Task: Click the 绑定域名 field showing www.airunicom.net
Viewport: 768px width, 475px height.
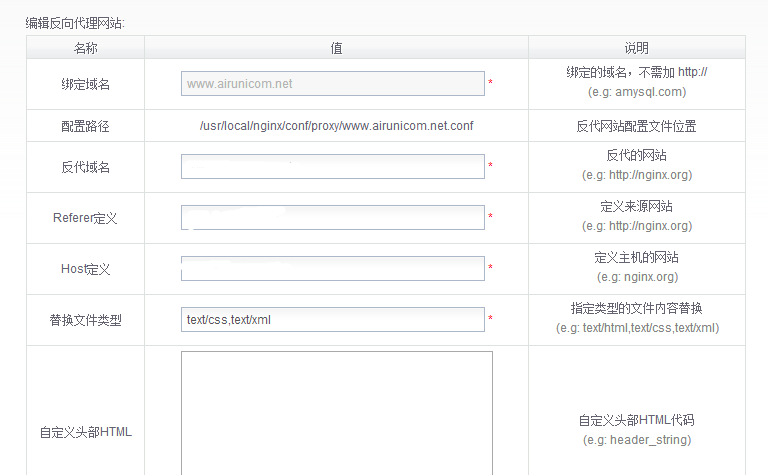Action: click(332, 84)
